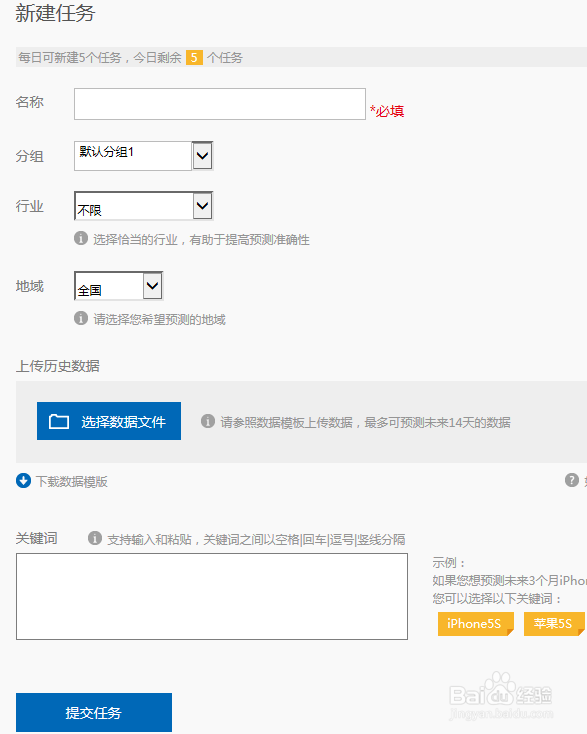Open the 地域 dropdown showing 全国
Screen dimensions: 587x734
[x=118, y=286]
